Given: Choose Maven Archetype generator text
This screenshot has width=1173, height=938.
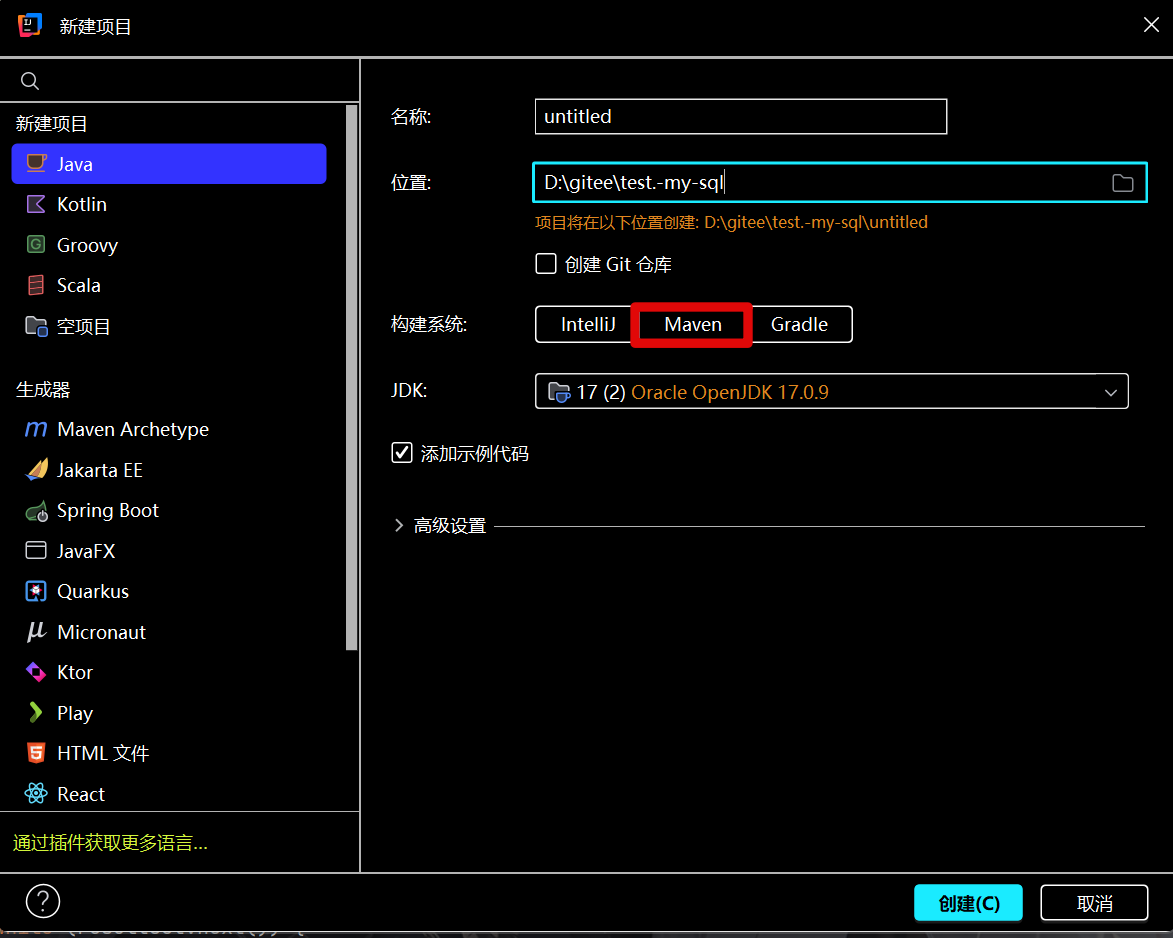Looking at the screenshot, I should (132, 429).
